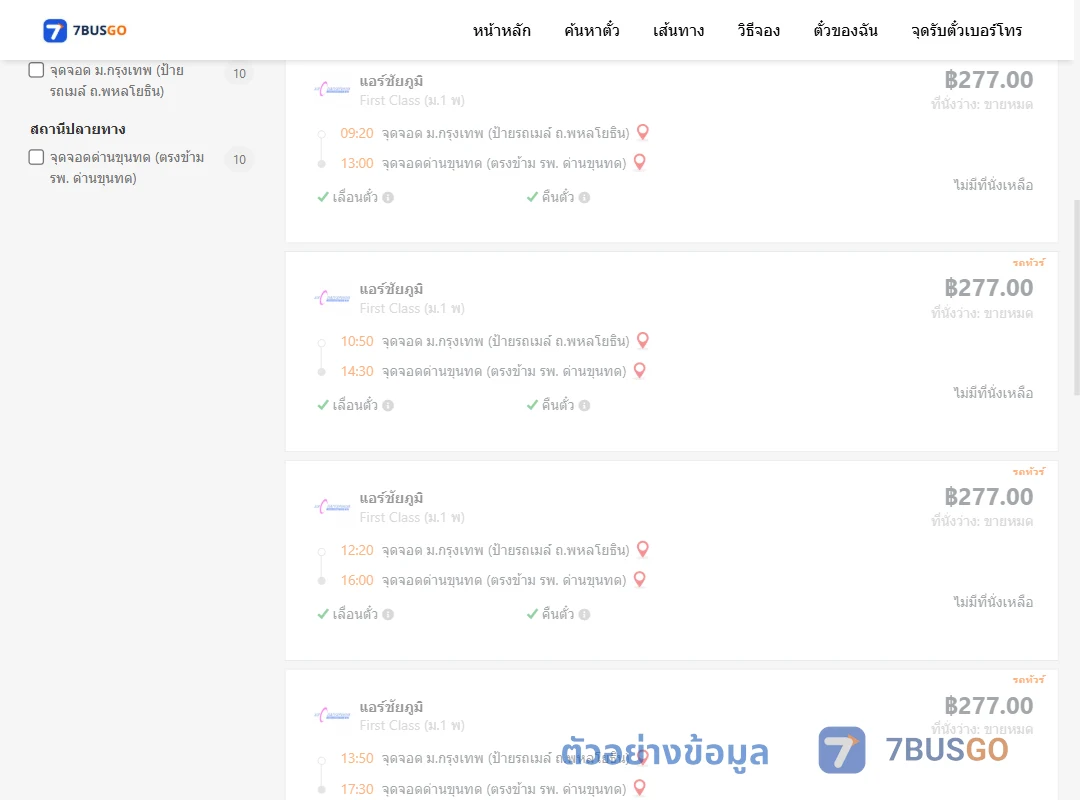The image size is (1080, 800).
Task: Click map pin for 17:30 arrival stop
Action: pos(639,787)
